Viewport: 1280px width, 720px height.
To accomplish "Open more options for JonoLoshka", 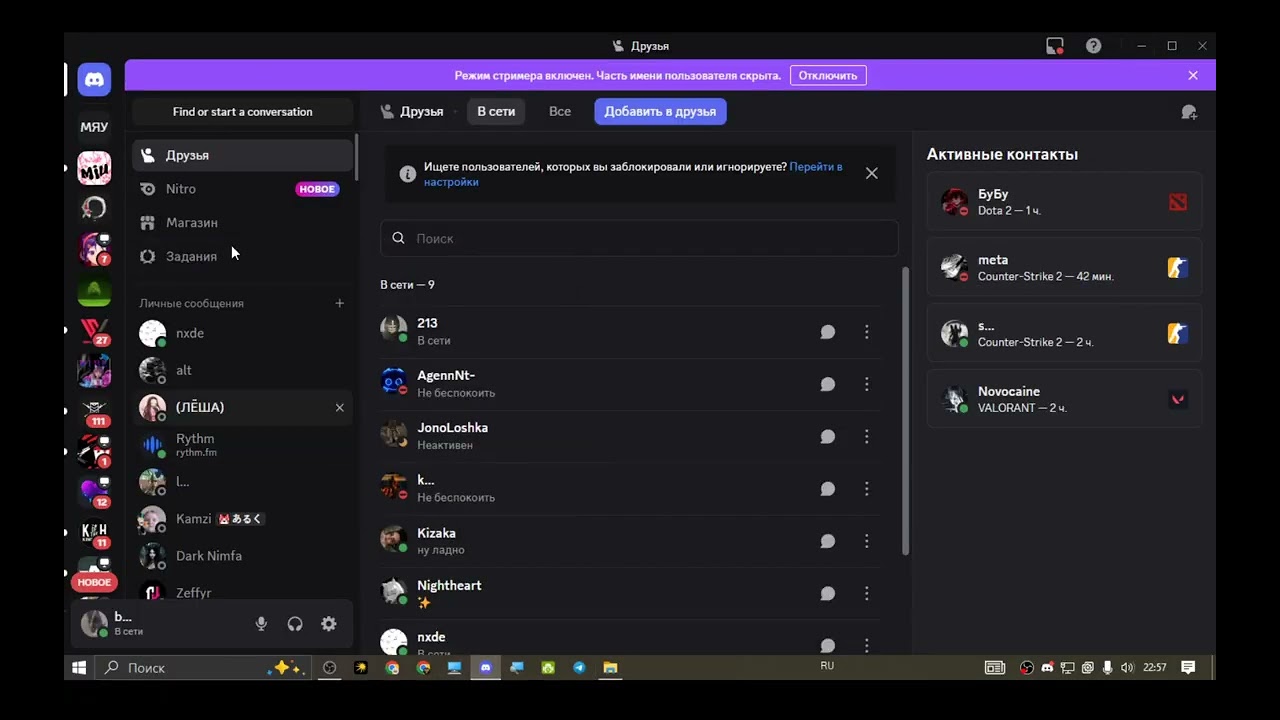I will coord(867,437).
